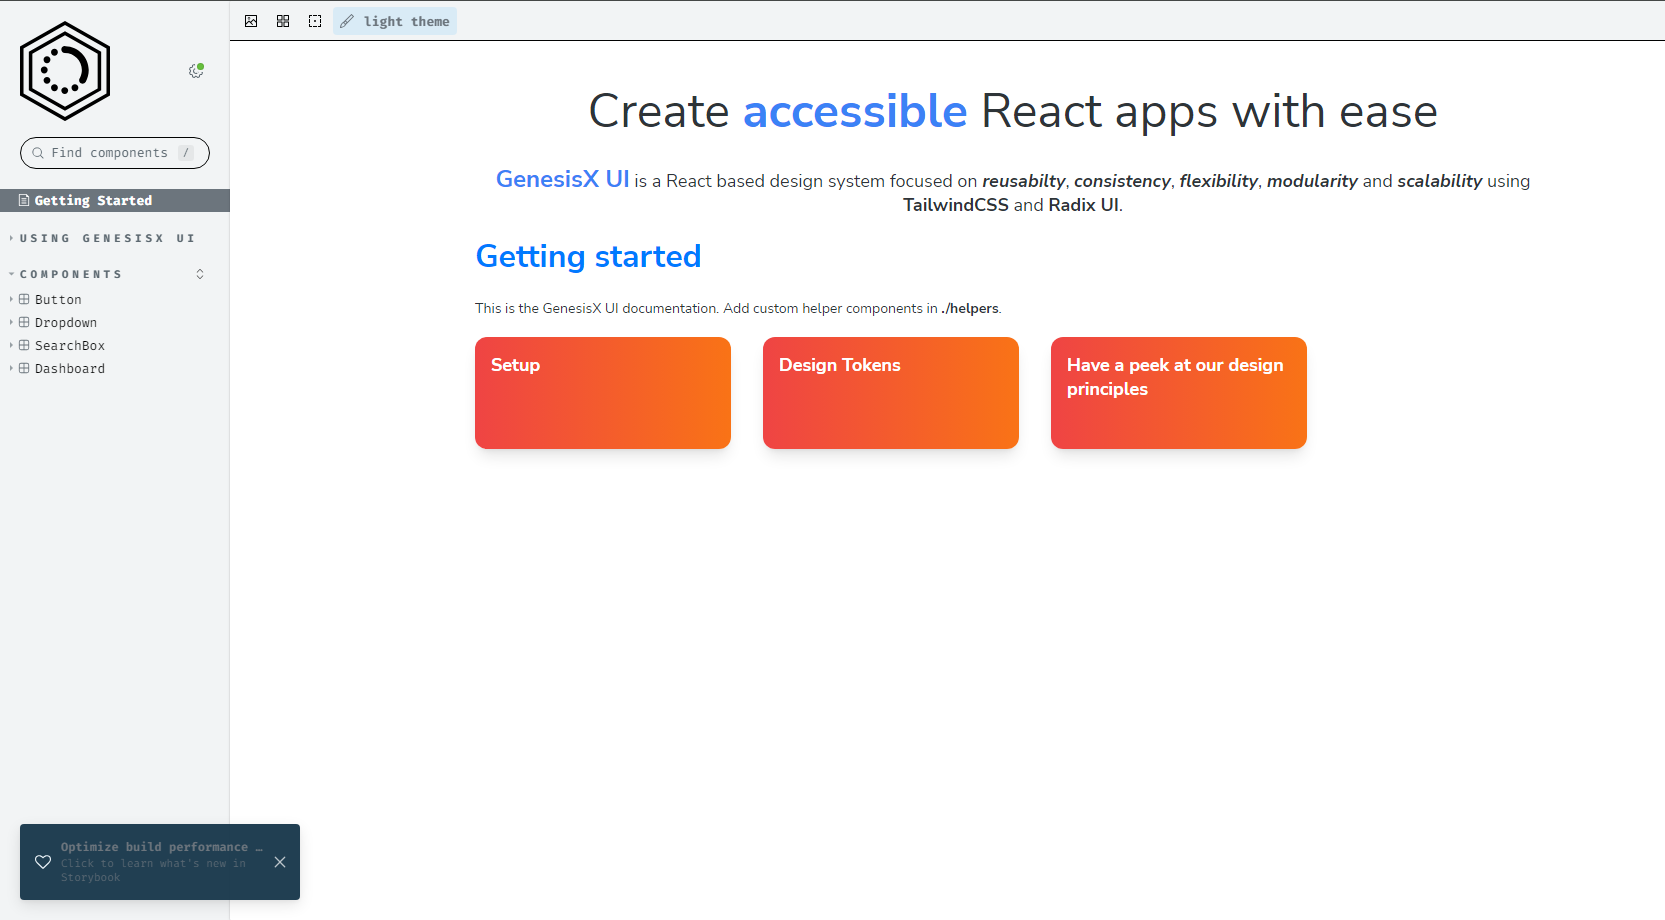The image size is (1665, 920).
Task: Click the heart icon in the notification
Action: pyautogui.click(x=43, y=862)
